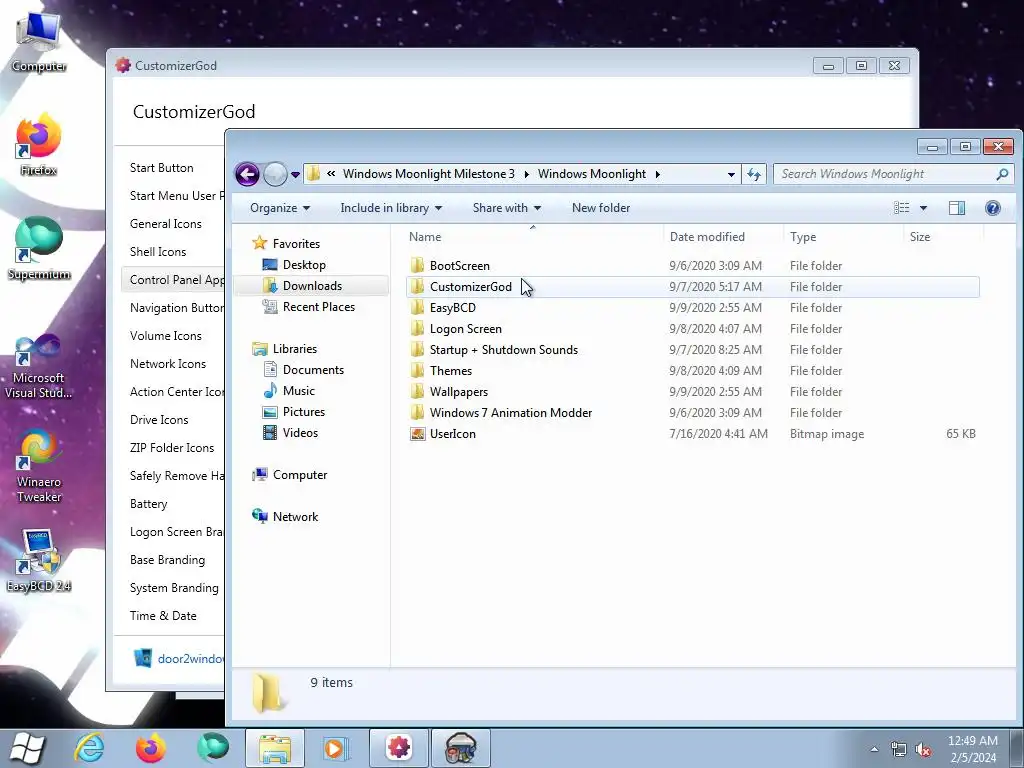Screen dimensions: 1024x768
Task: Open the Share with menu
Action: click(507, 208)
